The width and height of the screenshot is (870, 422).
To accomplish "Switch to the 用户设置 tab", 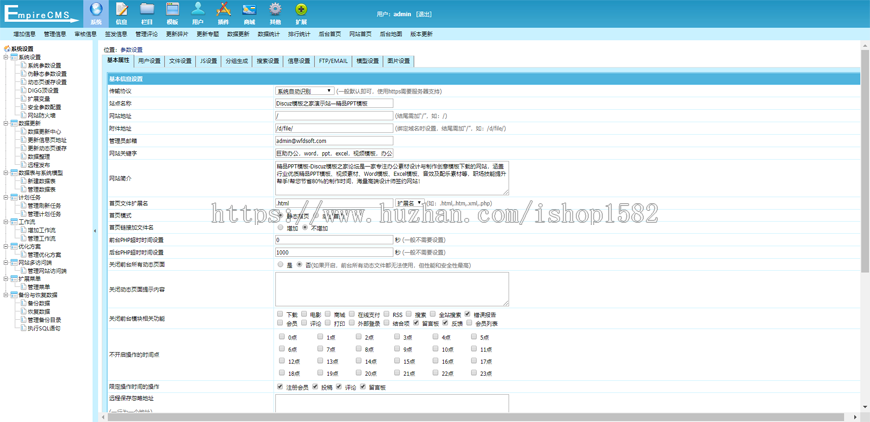I will pos(149,61).
